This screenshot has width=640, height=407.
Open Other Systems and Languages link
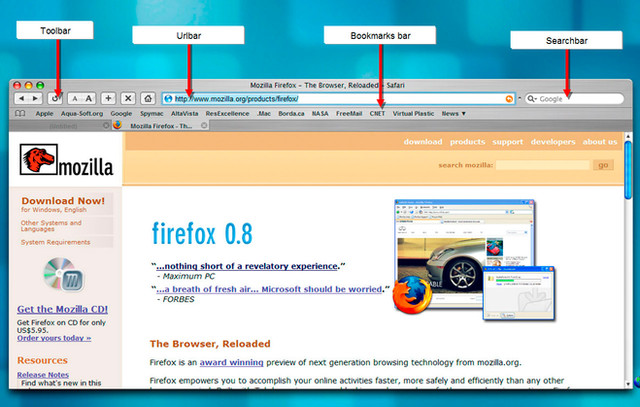coord(51,226)
